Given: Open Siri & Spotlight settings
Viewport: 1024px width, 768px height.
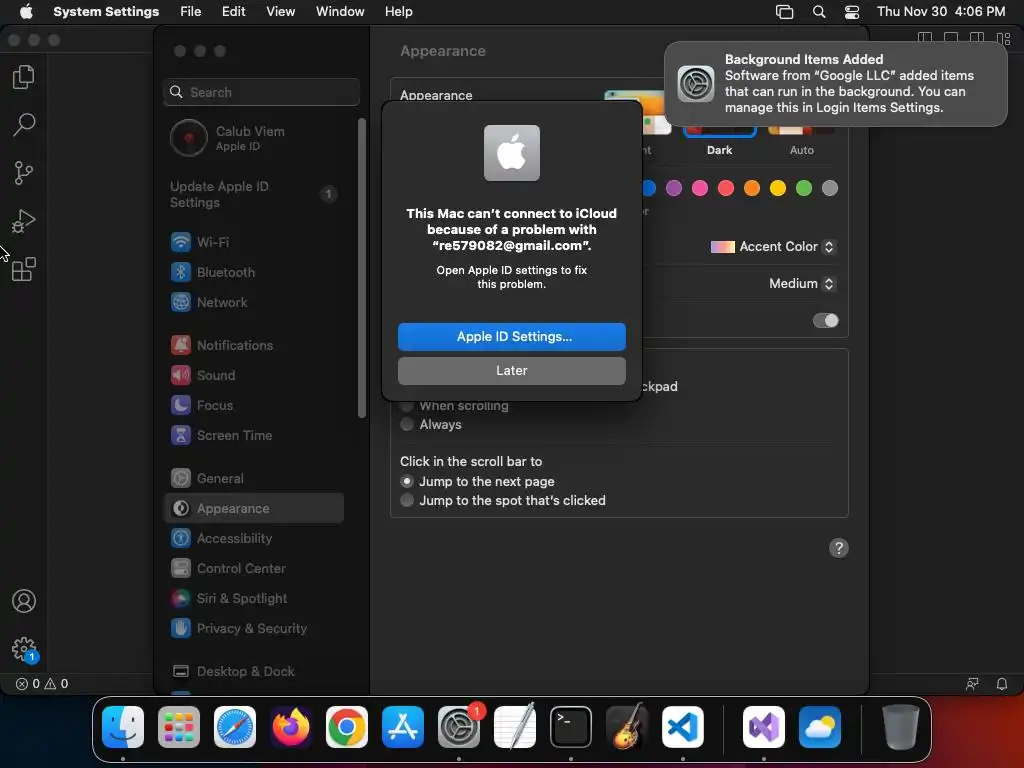Looking at the screenshot, I should 254,599.
